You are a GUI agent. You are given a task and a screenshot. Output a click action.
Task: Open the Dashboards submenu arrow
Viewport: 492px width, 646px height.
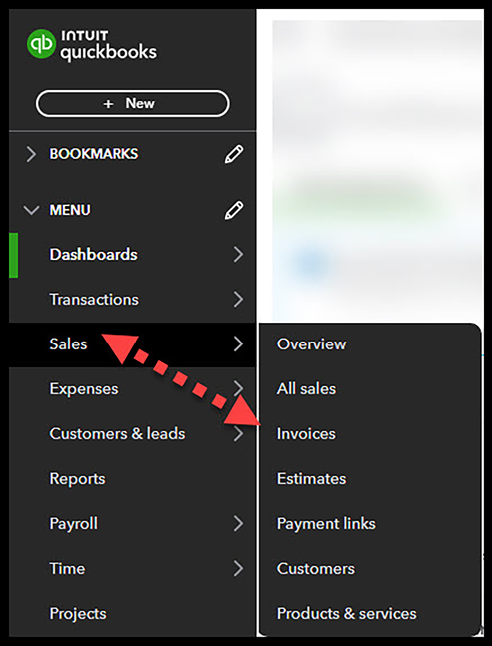pos(238,255)
